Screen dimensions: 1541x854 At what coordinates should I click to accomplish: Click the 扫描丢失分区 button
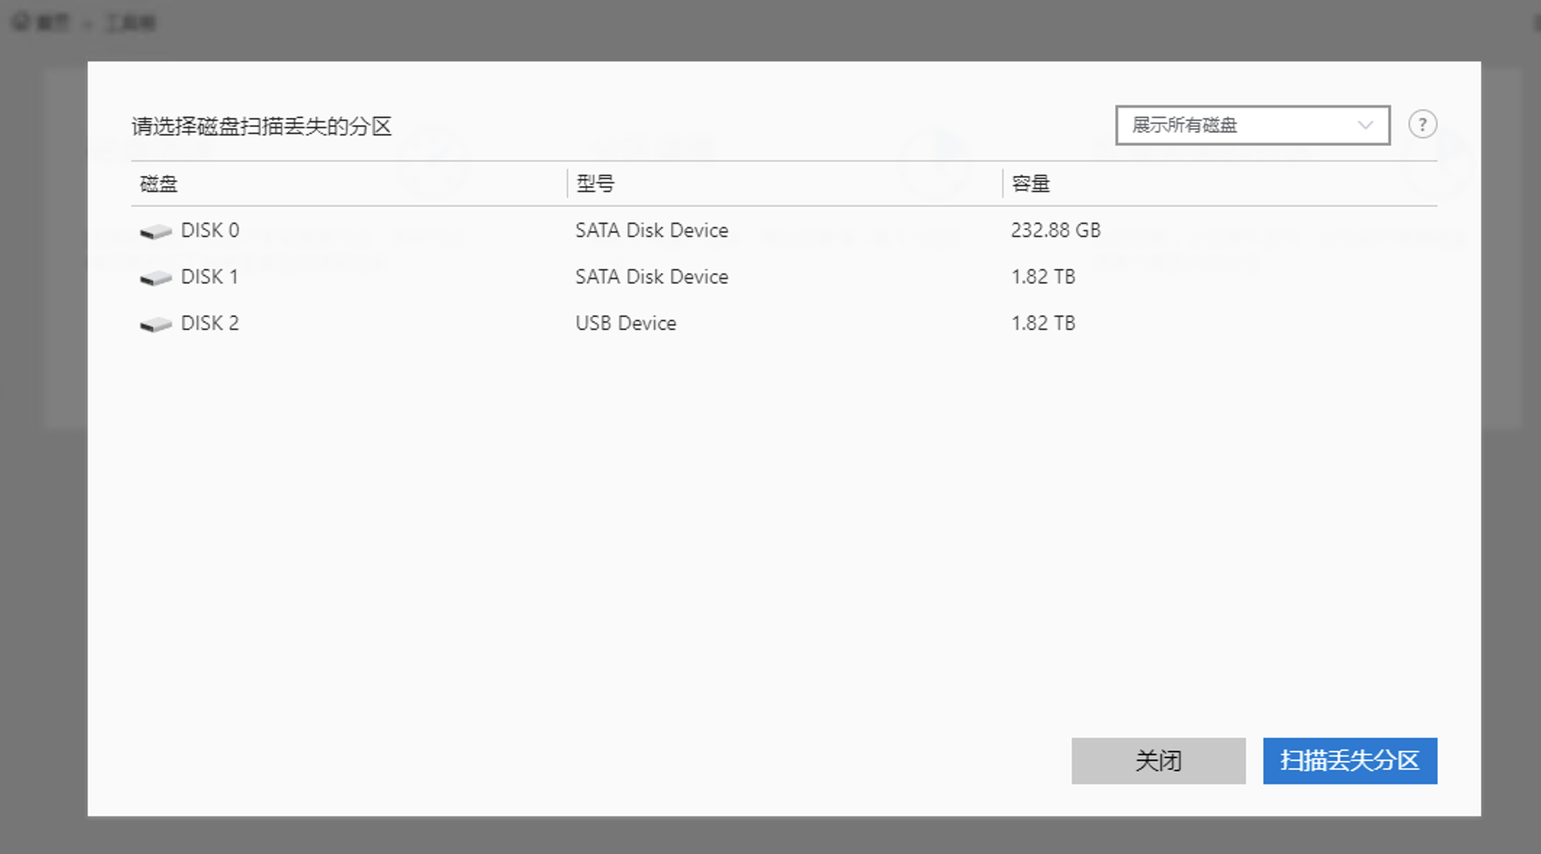pos(1350,761)
